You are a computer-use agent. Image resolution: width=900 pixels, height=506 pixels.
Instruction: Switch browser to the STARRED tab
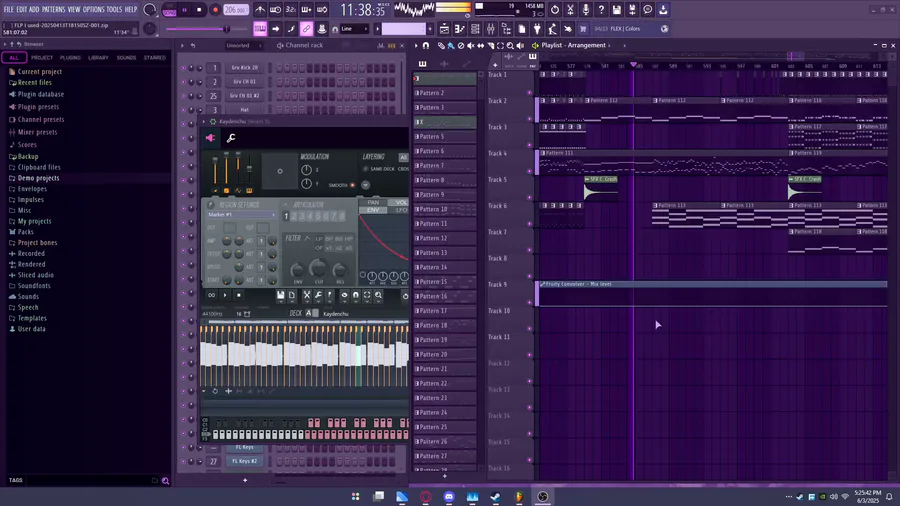click(154, 58)
